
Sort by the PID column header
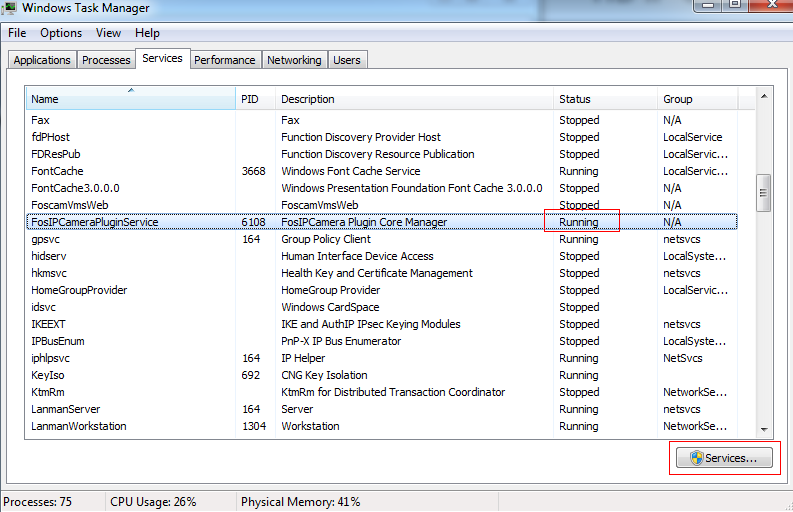tap(255, 99)
